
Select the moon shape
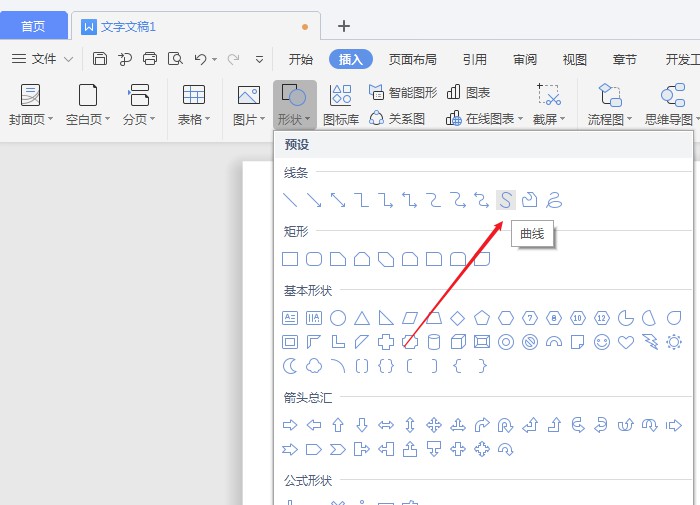pyautogui.click(x=290, y=366)
